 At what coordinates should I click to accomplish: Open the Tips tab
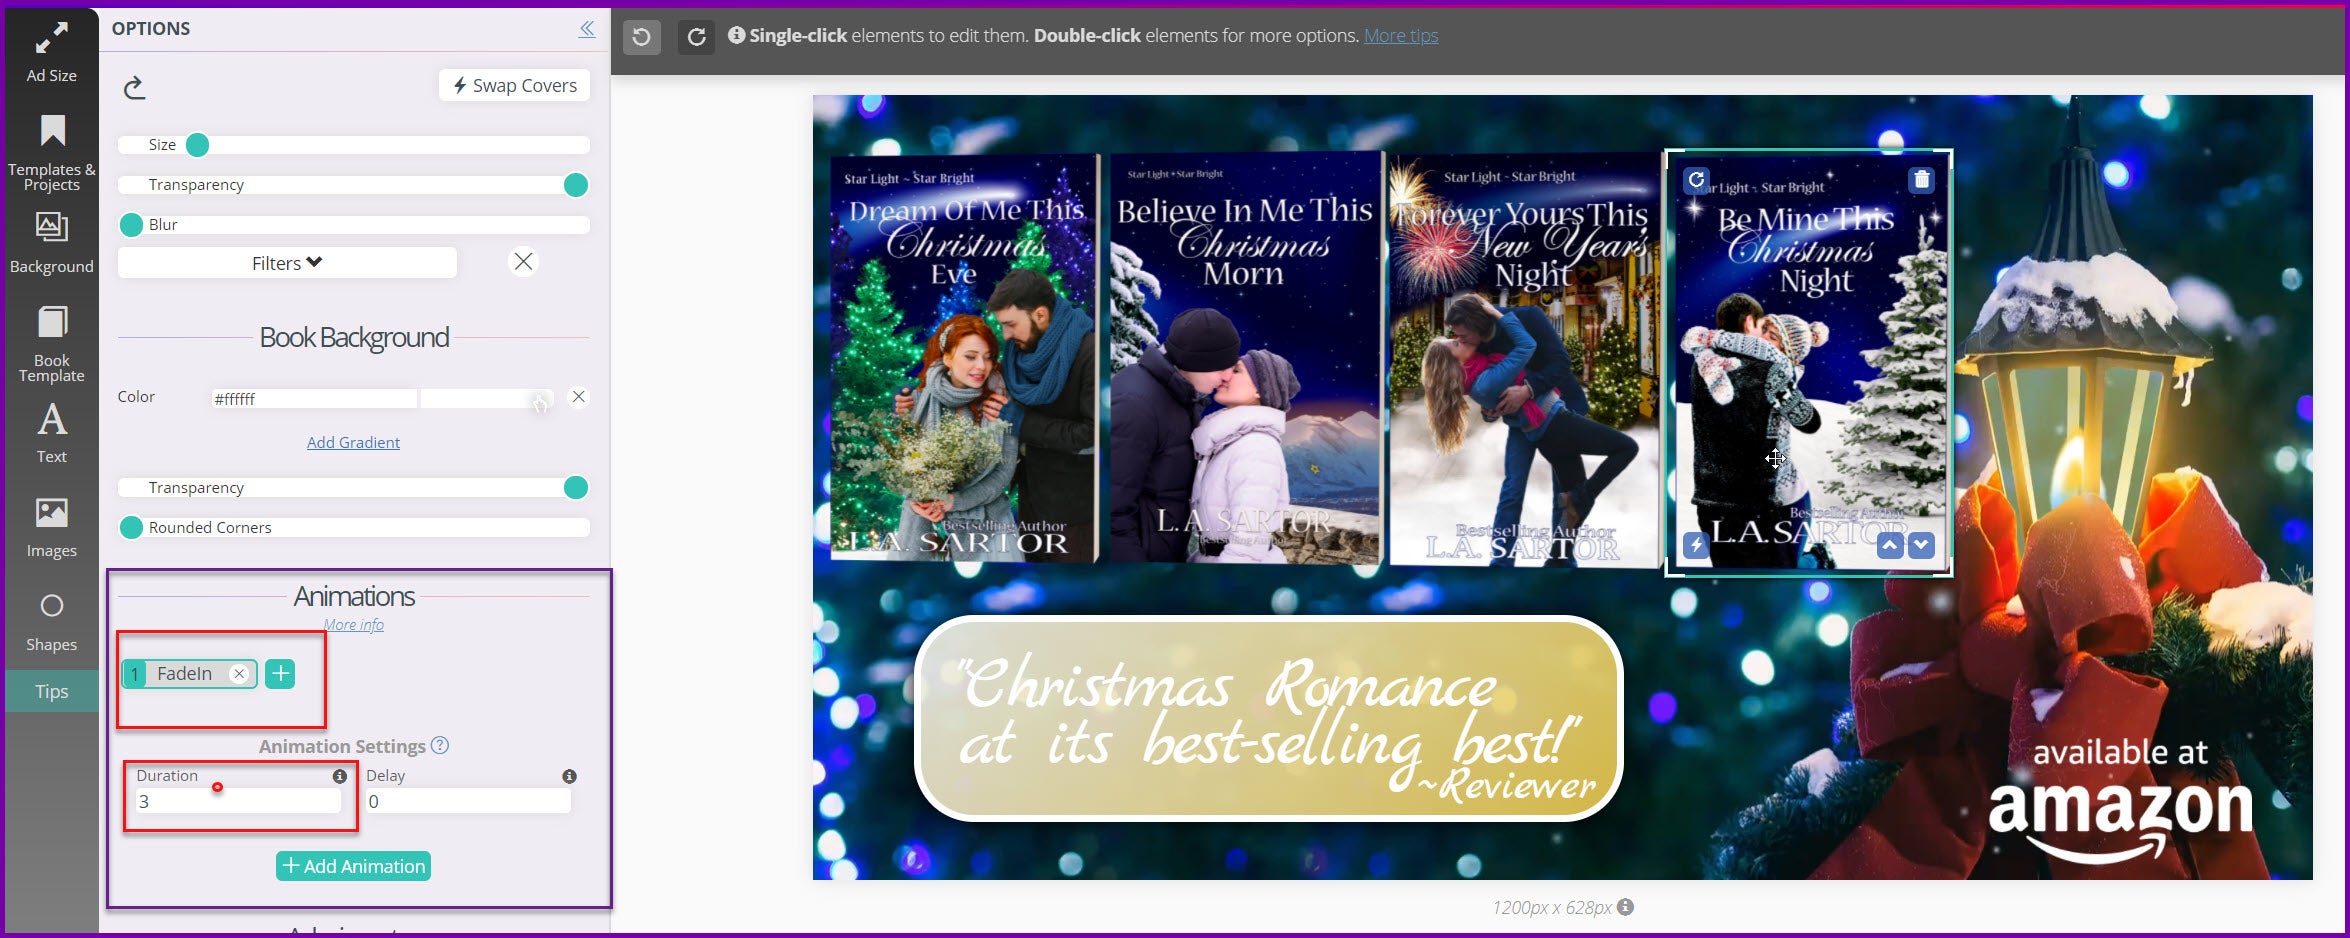(x=51, y=691)
